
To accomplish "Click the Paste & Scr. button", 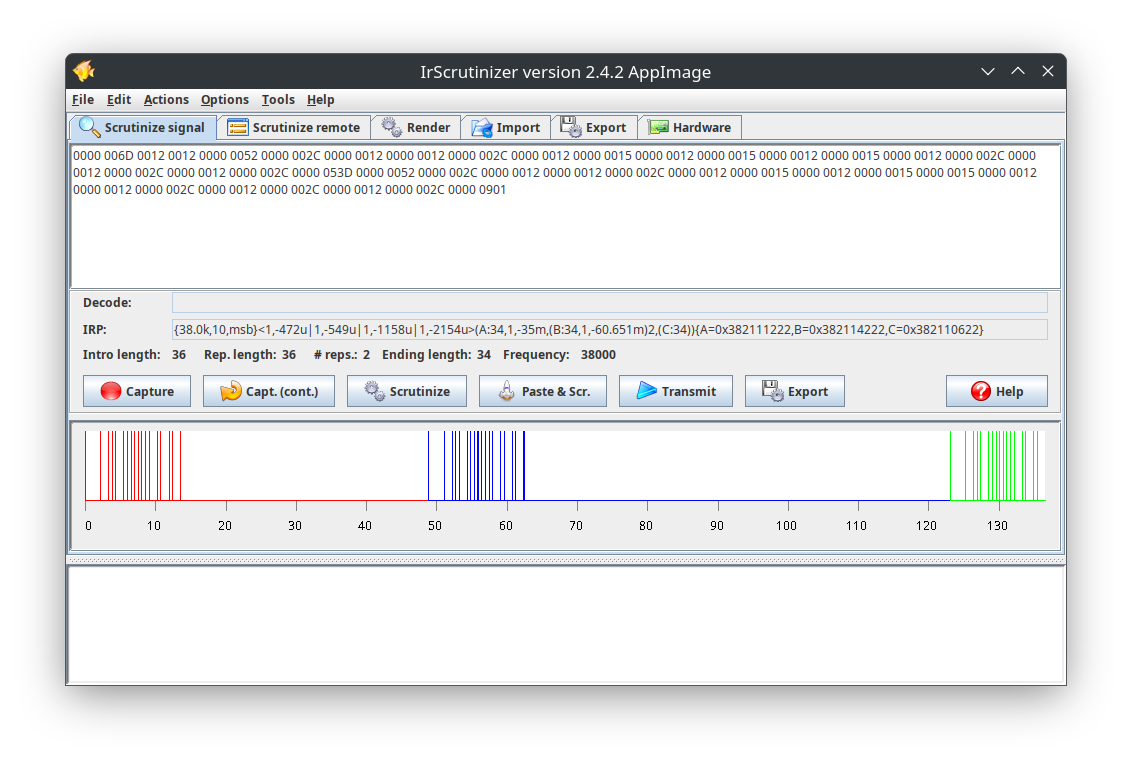I will [543, 391].
